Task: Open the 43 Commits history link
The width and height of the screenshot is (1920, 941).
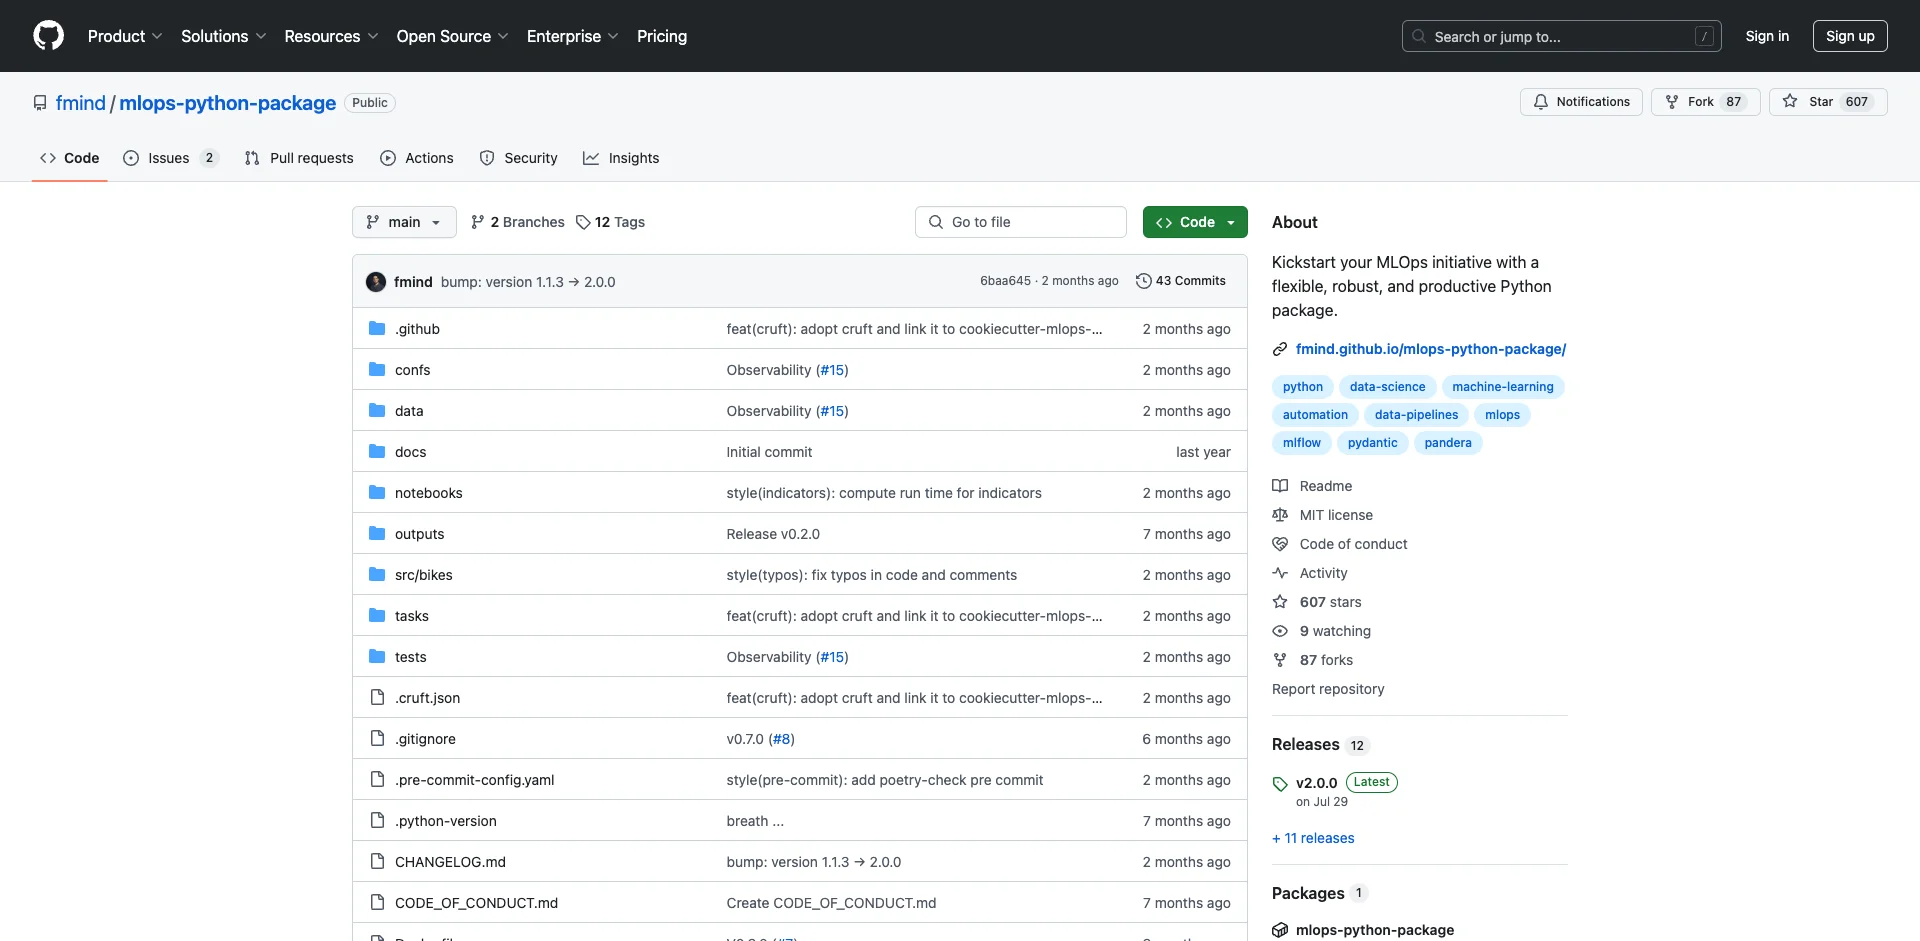Action: pos(1181,281)
